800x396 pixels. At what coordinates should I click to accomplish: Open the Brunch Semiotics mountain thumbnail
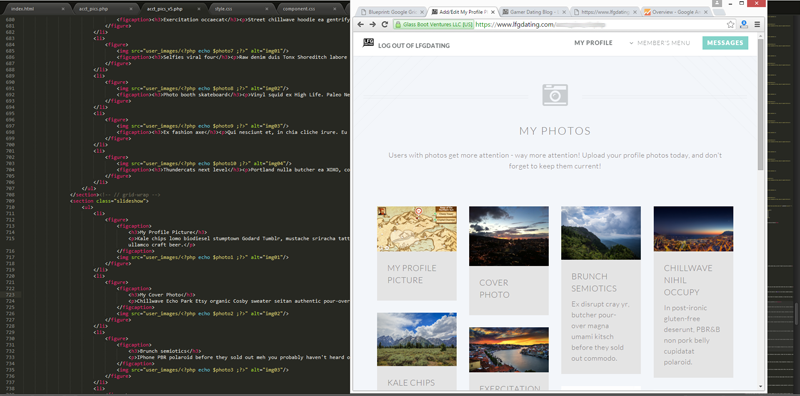click(601, 233)
